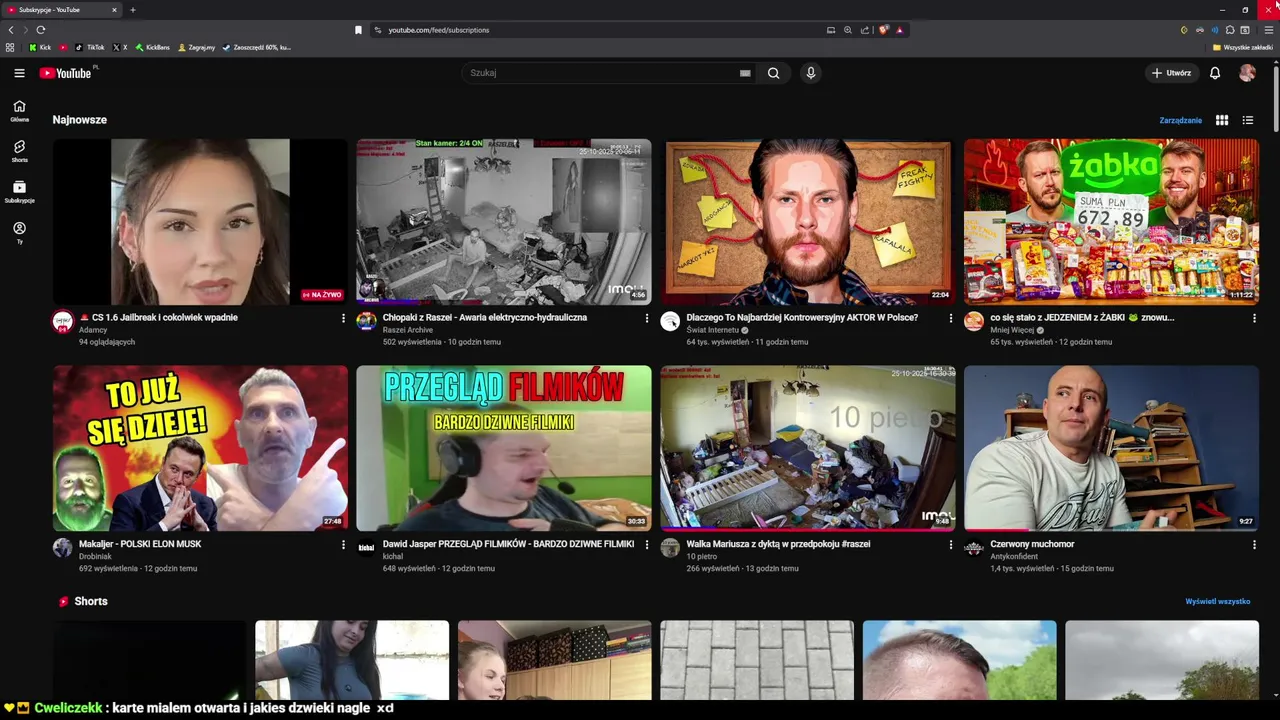
Task: Open the Utwórz create button
Action: coord(1171,73)
